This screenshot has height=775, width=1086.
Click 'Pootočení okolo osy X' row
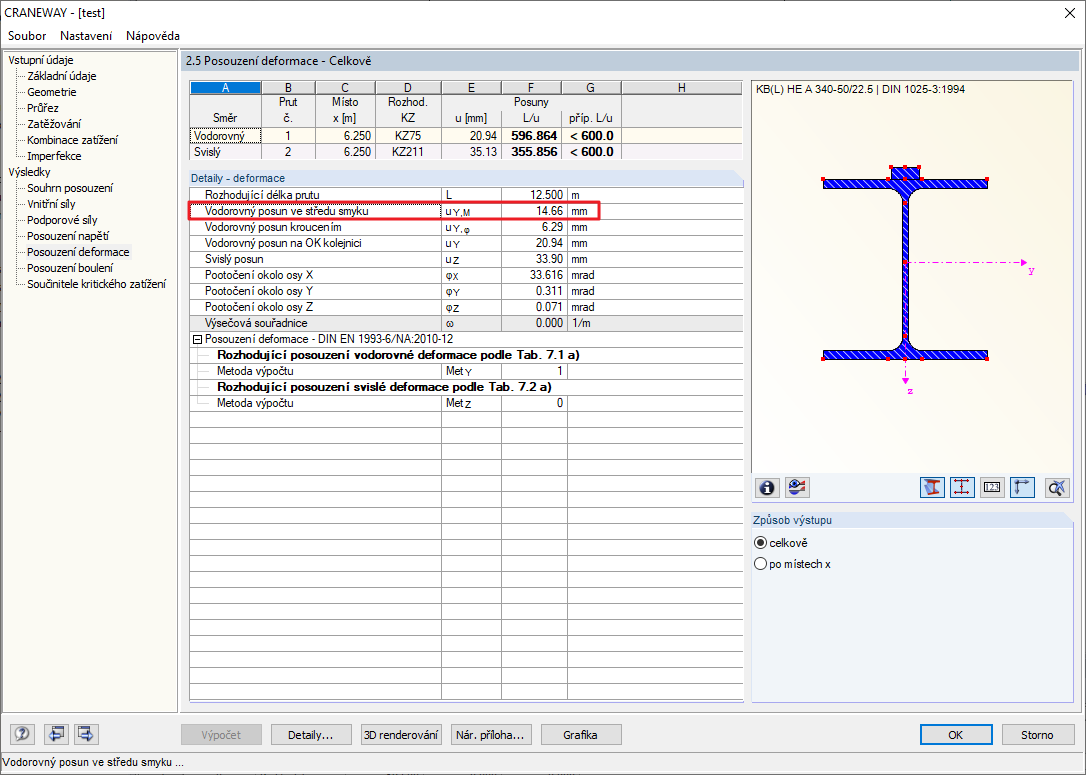tap(466, 275)
